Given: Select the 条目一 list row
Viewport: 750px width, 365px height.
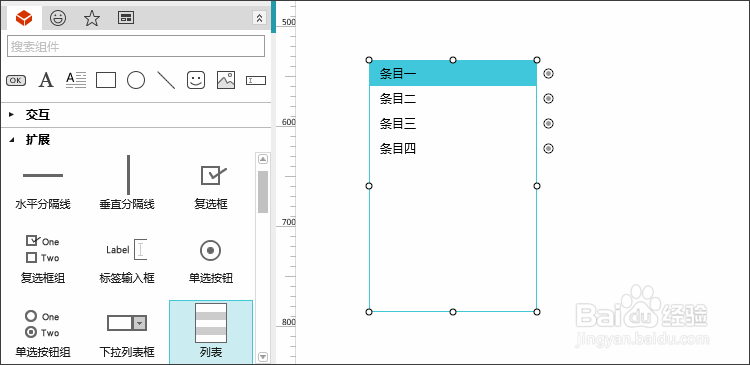Looking at the screenshot, I should coord(453,74).
